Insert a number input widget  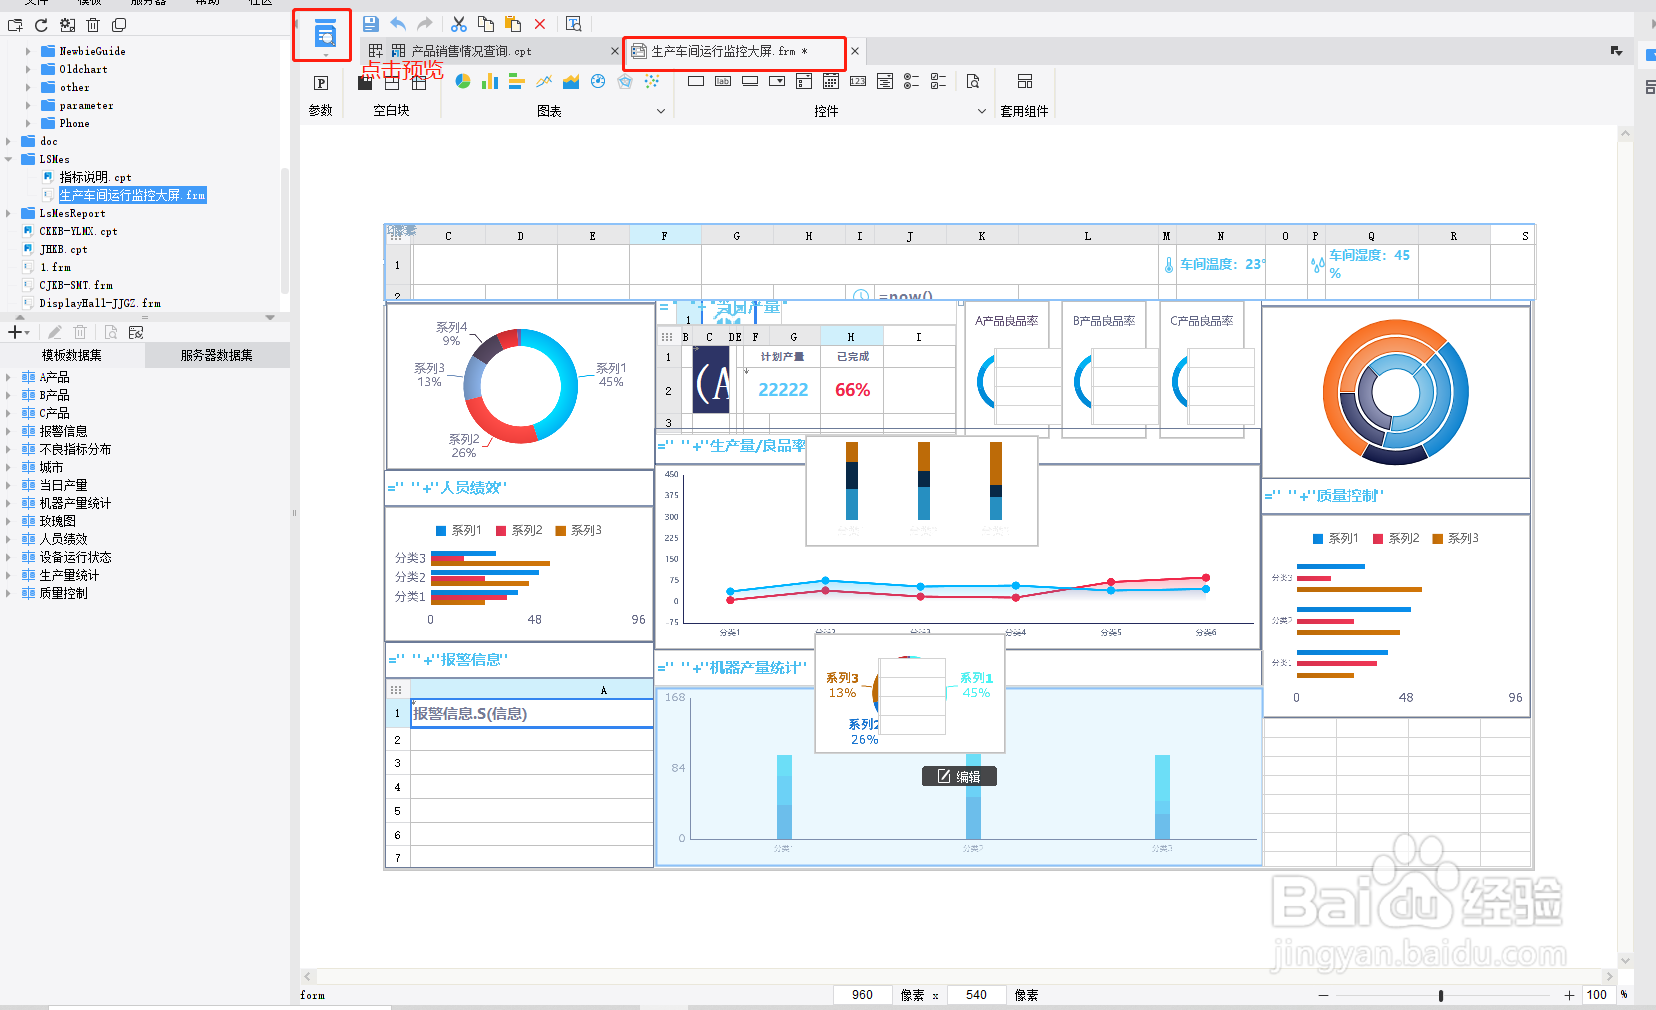click(x=858, y=81)
